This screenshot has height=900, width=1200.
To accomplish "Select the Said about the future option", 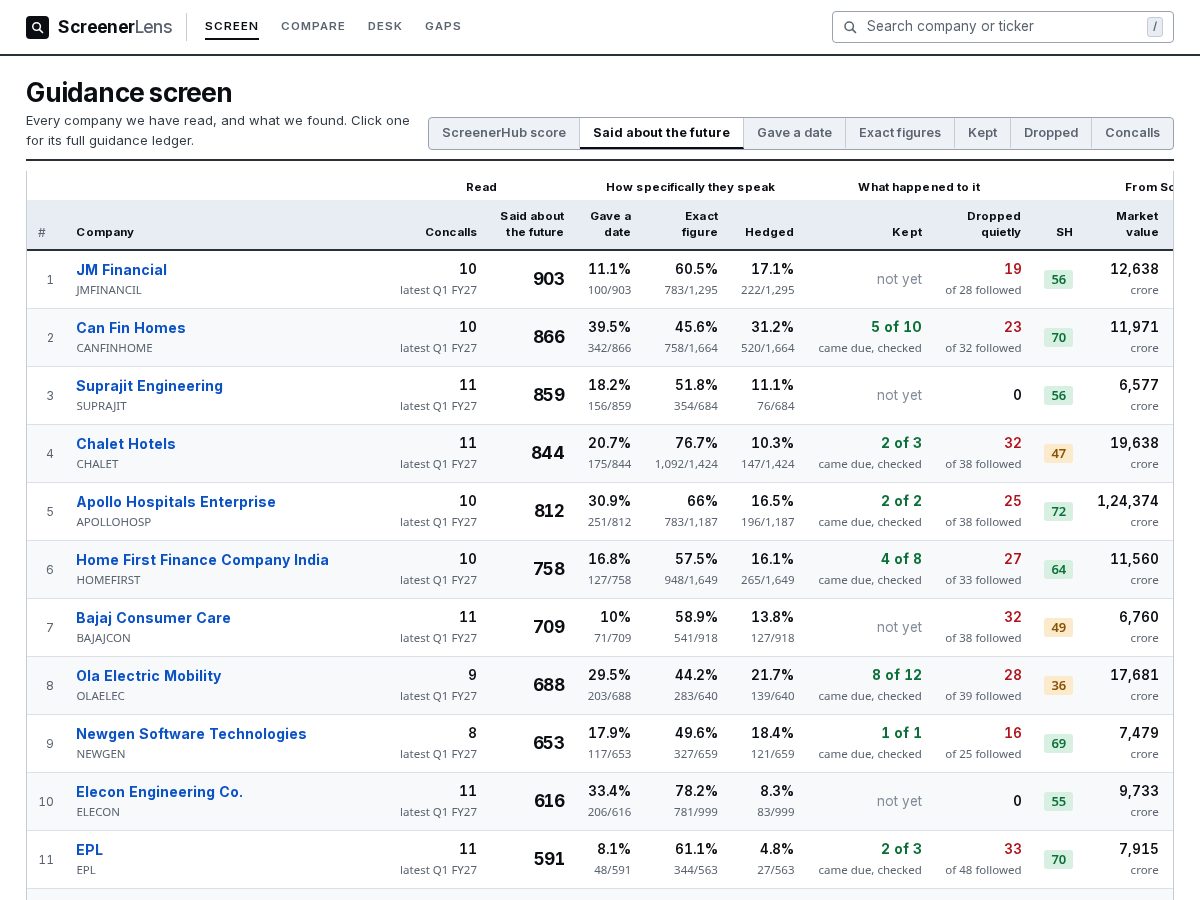I will click(x=661, y=133).
